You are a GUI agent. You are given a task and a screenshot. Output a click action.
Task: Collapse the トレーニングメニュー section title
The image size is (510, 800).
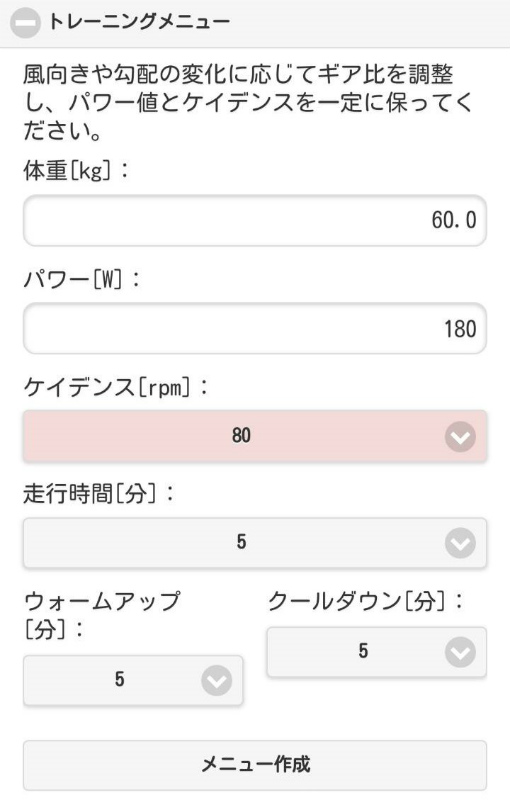point(139,22)
